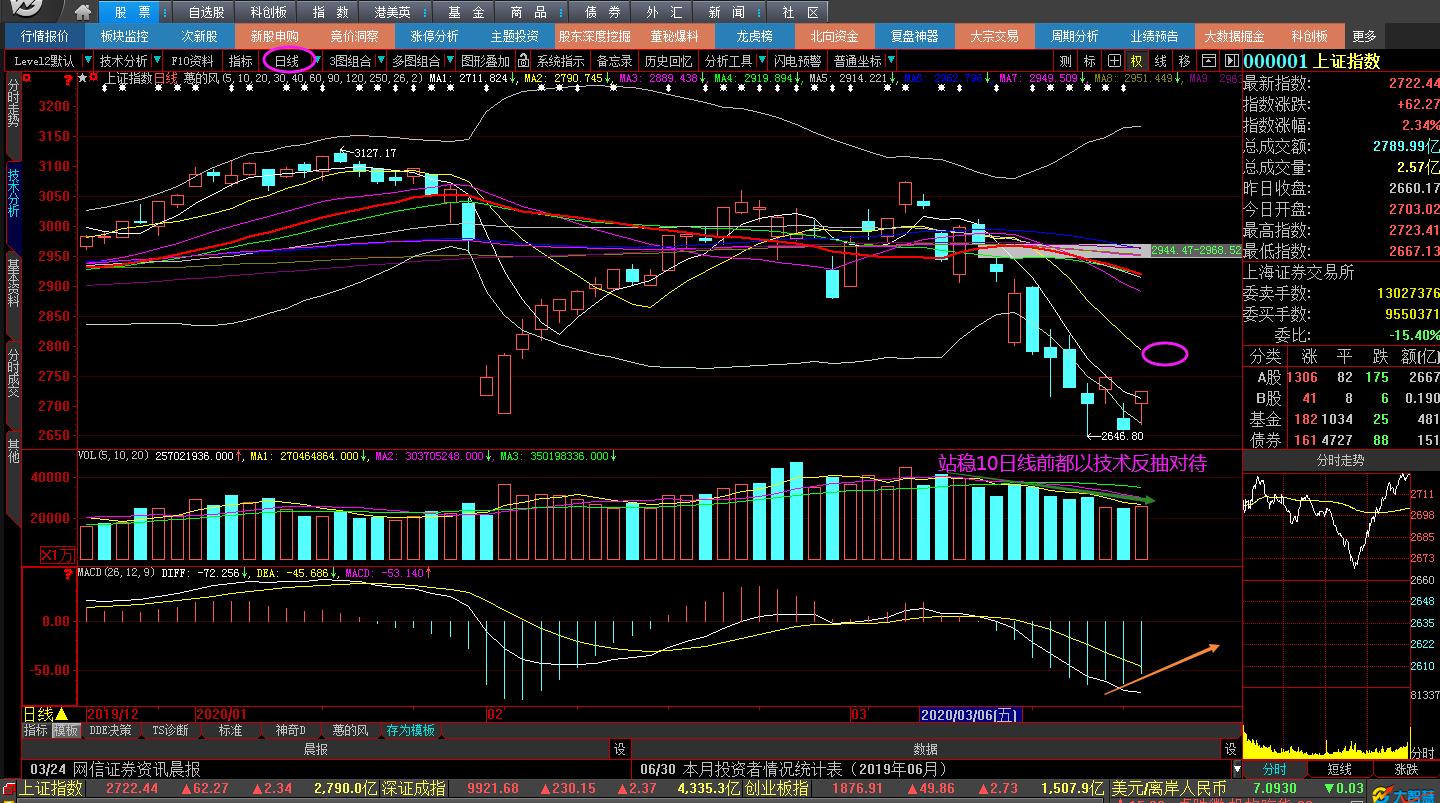Open the 备忘录 notes

[614, 61]
